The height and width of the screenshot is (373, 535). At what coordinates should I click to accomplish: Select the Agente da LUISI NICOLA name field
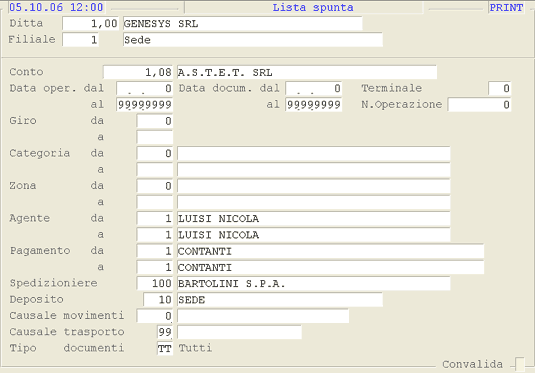pos(314,218)
